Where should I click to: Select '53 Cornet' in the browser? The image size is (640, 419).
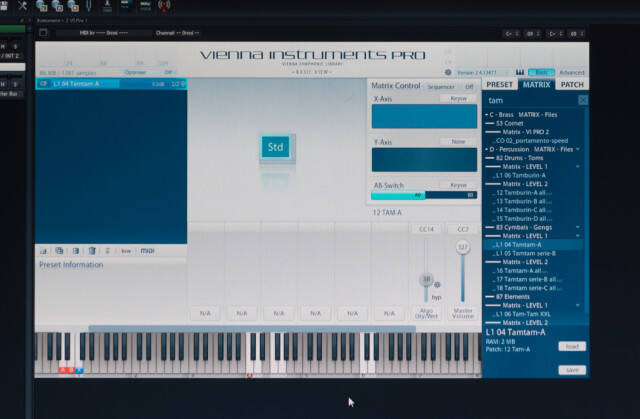510,123
